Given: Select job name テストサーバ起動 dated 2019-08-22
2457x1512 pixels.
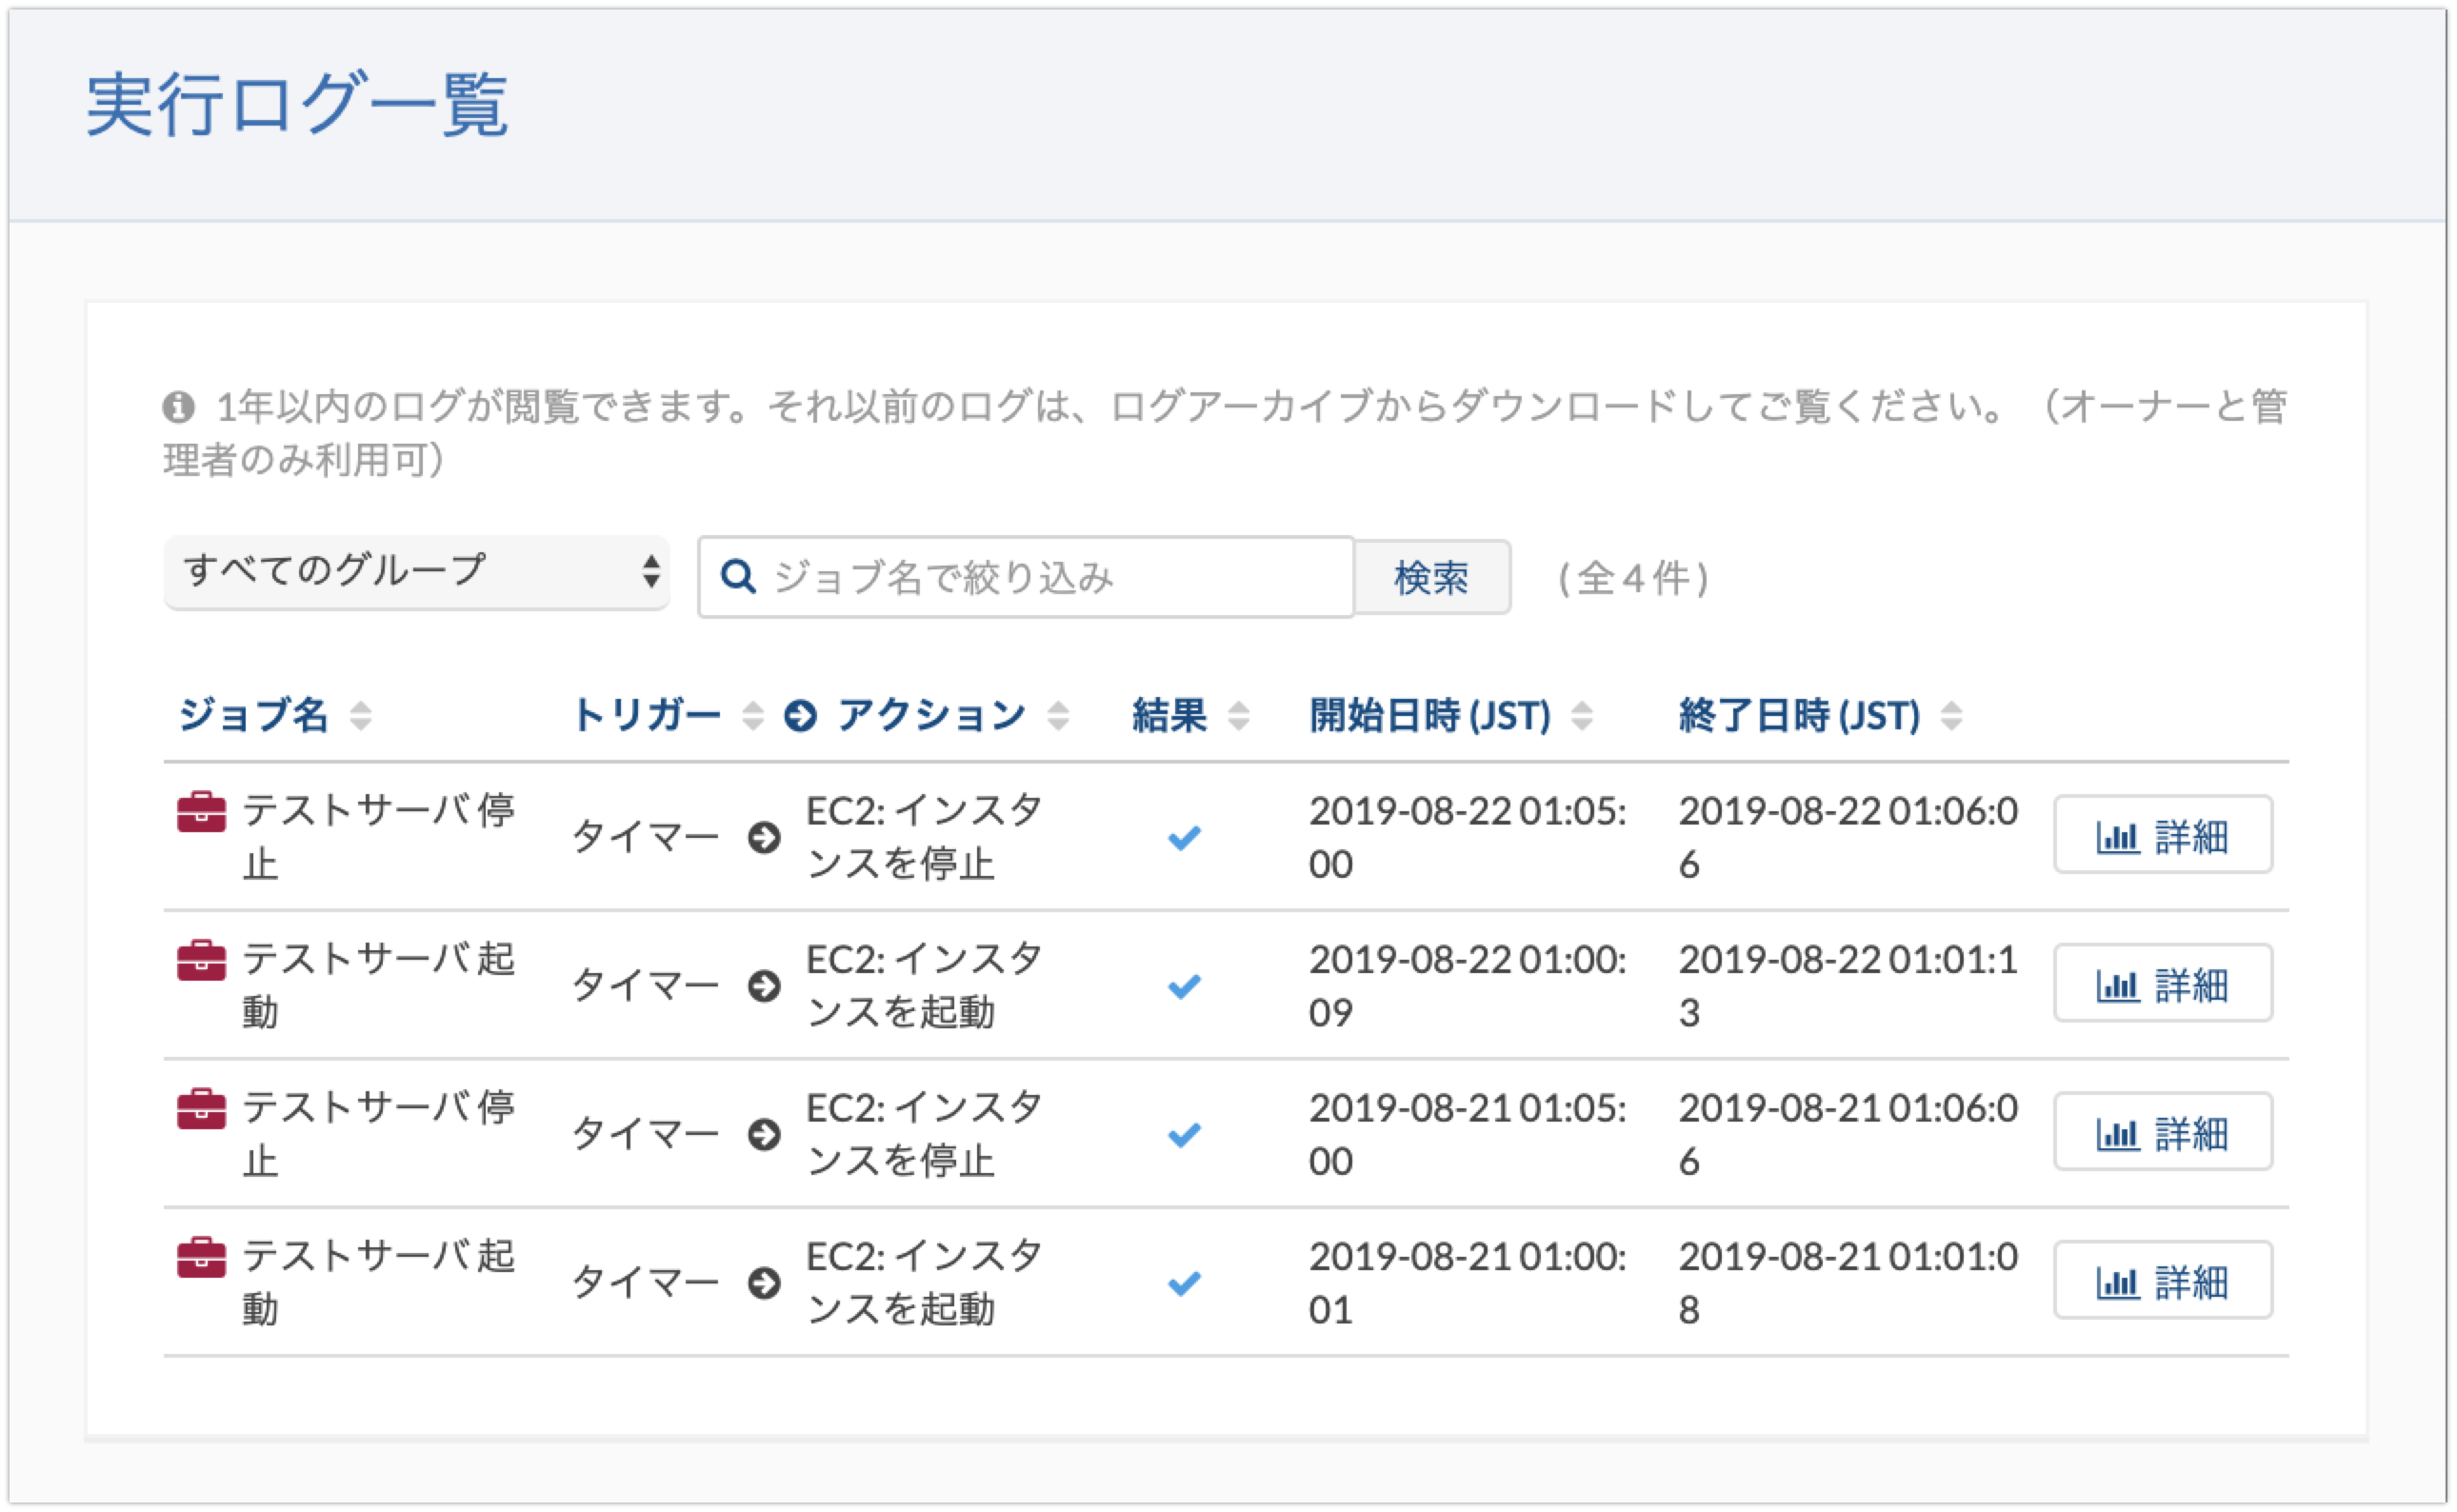Looking at the screenshot, I should pos(379,986).
